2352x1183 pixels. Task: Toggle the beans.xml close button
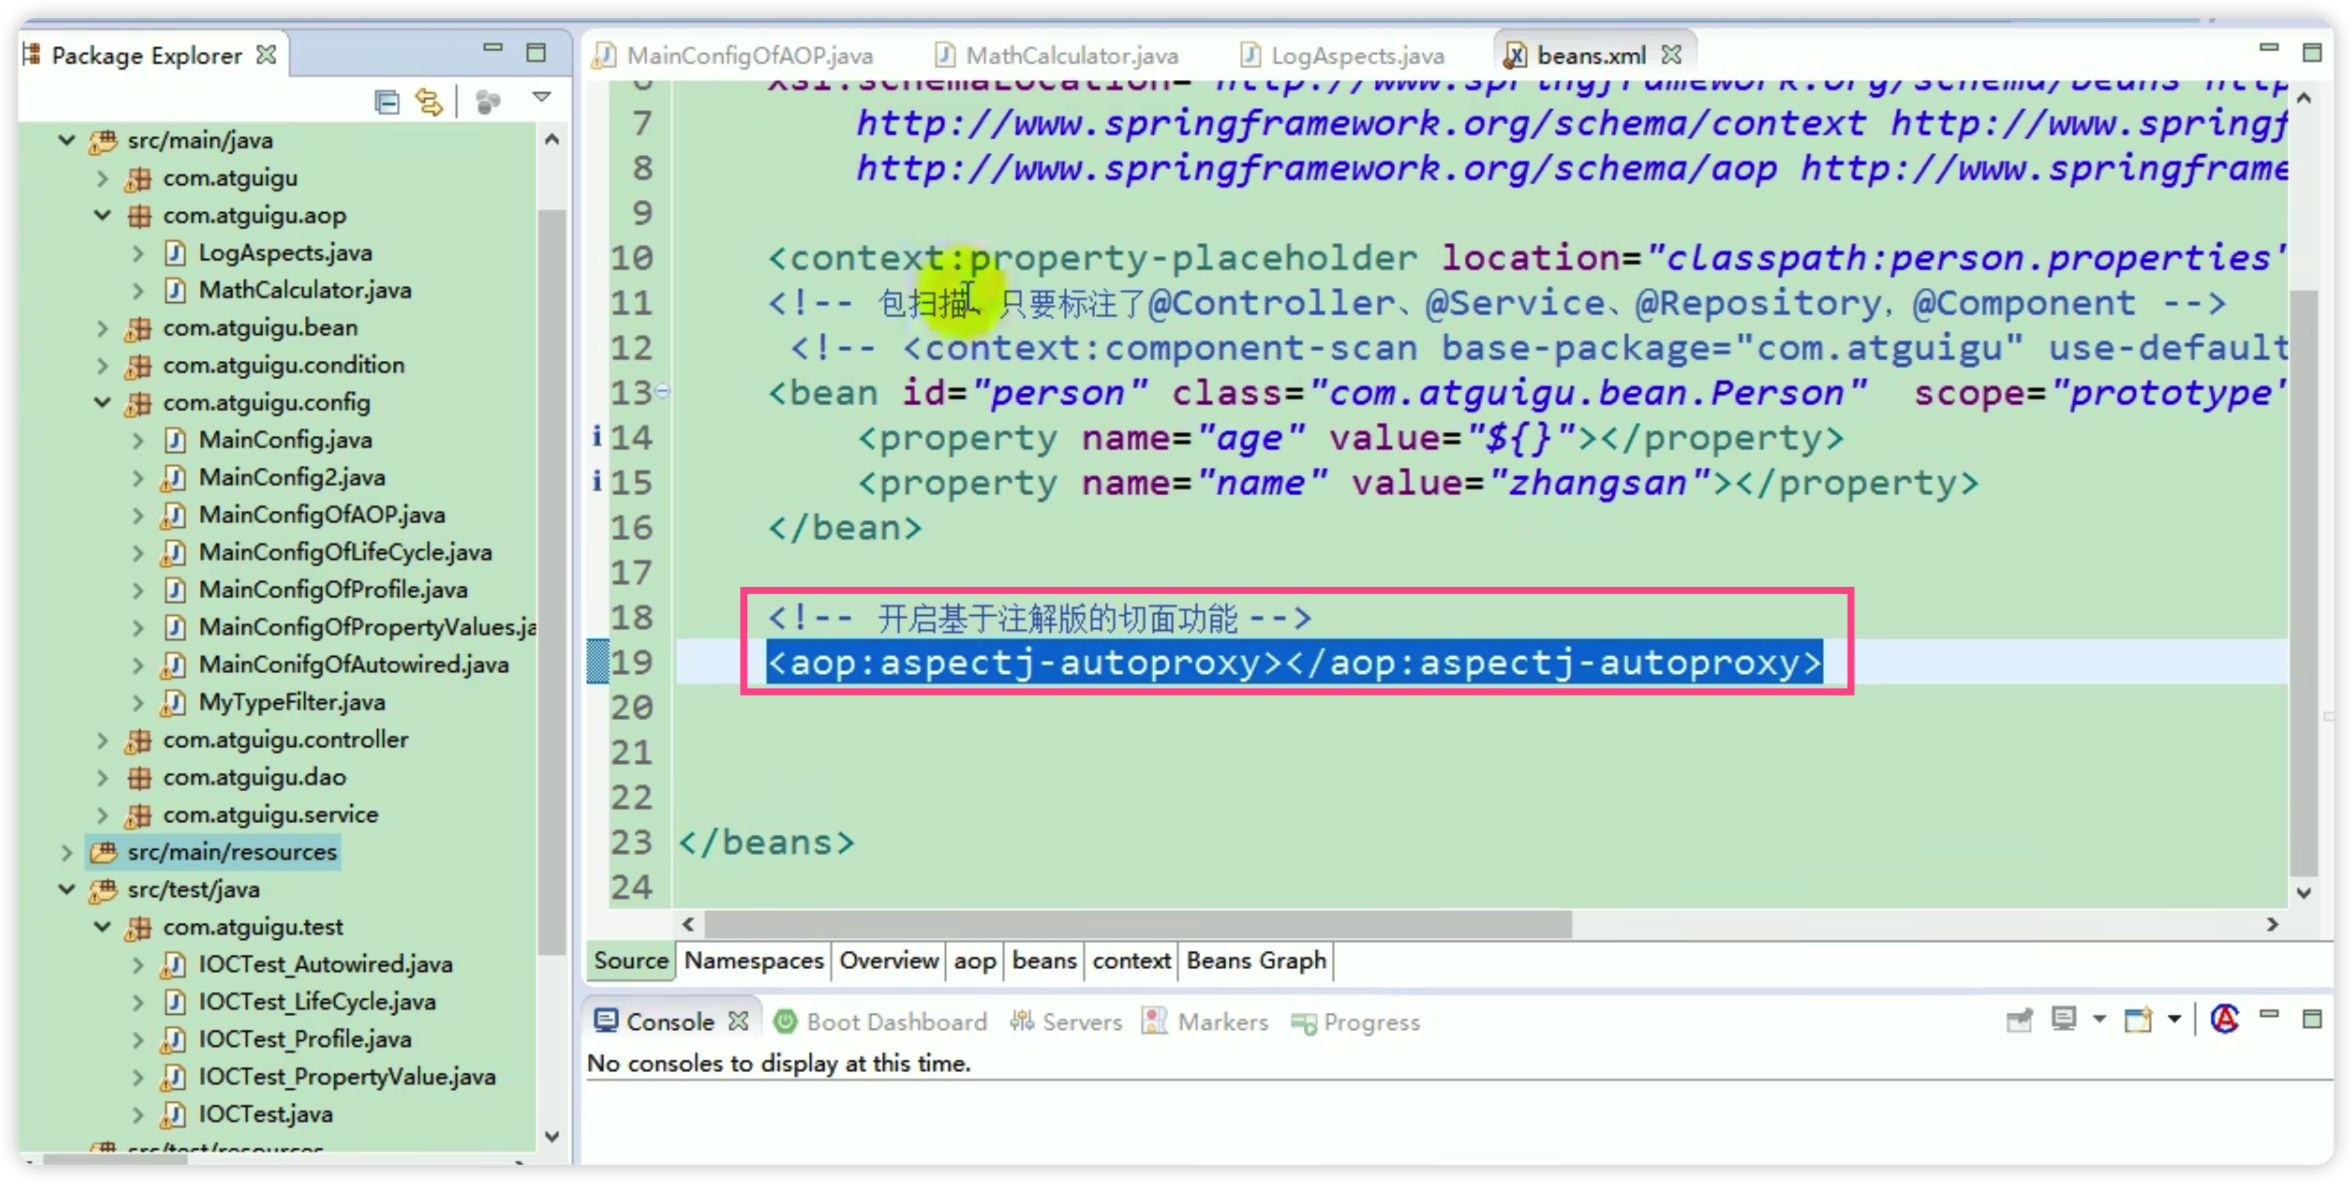(1673, 56)
